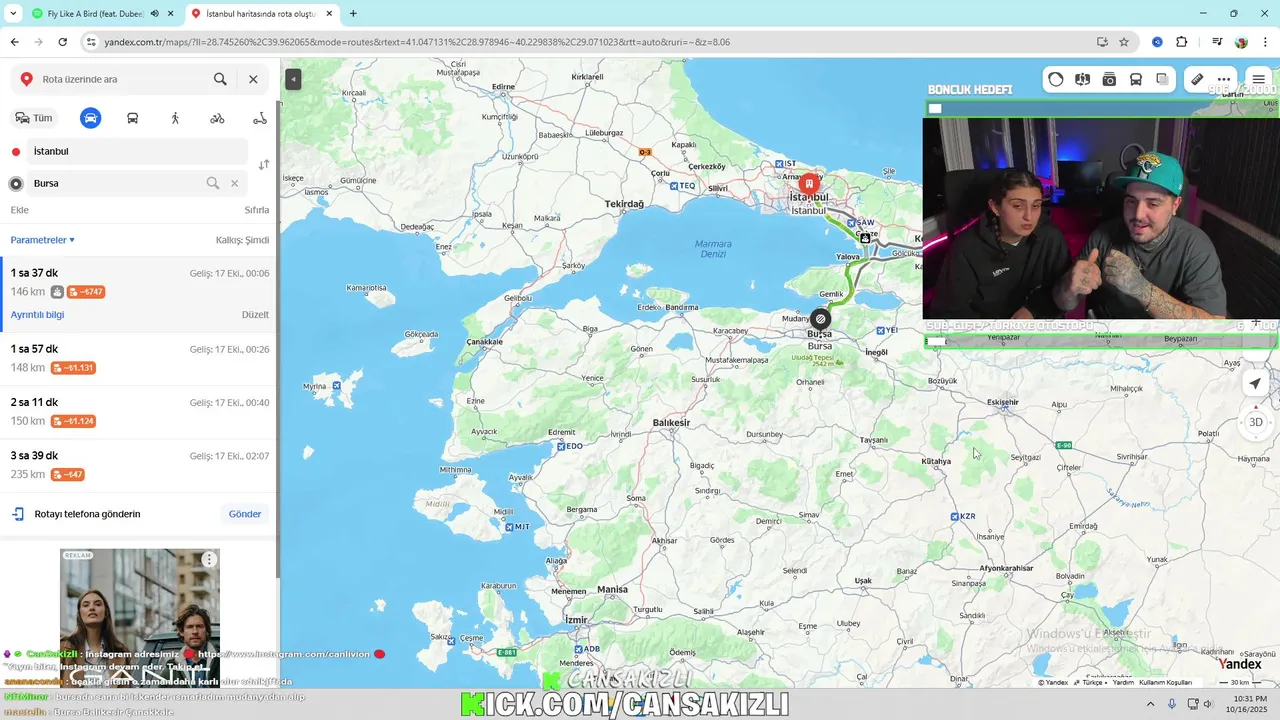Bookmark this page with the star
The width and height of the screenshot is (1280, 720).
click(1124, 42)
